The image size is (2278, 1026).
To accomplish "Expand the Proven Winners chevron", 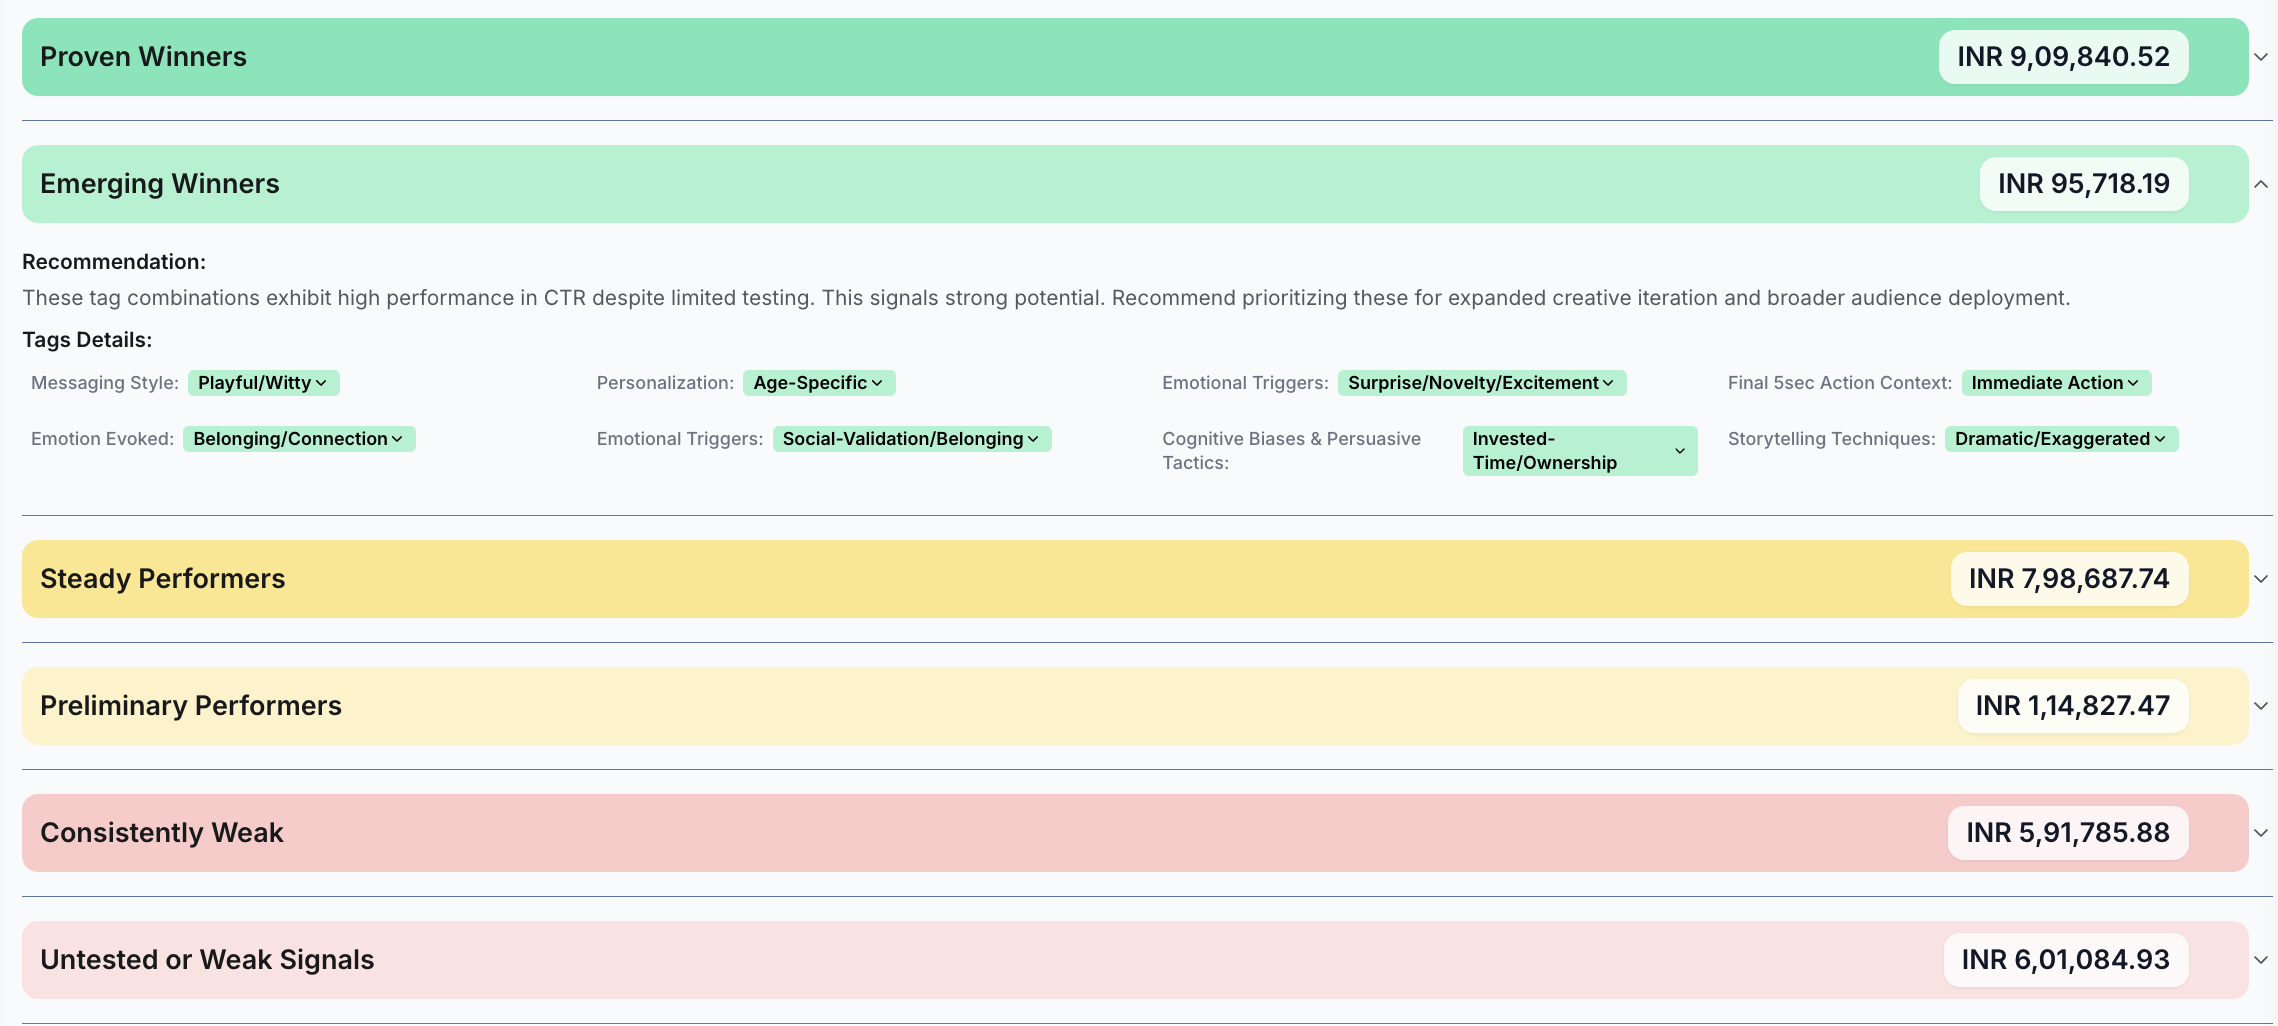I will click(2260, 57).
